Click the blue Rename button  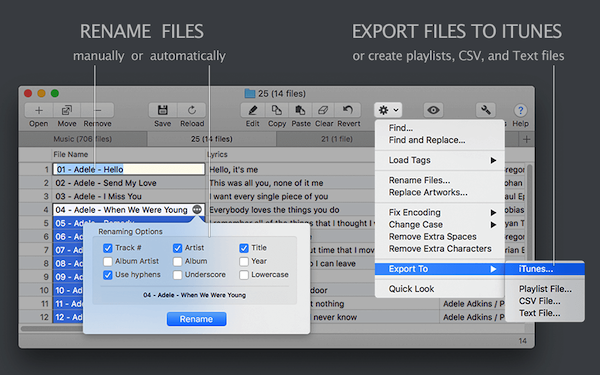196,319
